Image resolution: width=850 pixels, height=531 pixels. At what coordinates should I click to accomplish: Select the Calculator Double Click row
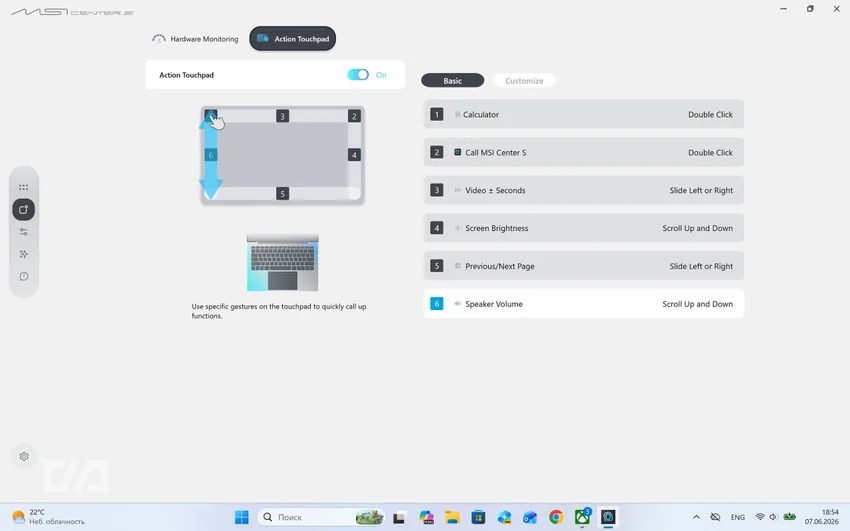(x=583, y=114)
